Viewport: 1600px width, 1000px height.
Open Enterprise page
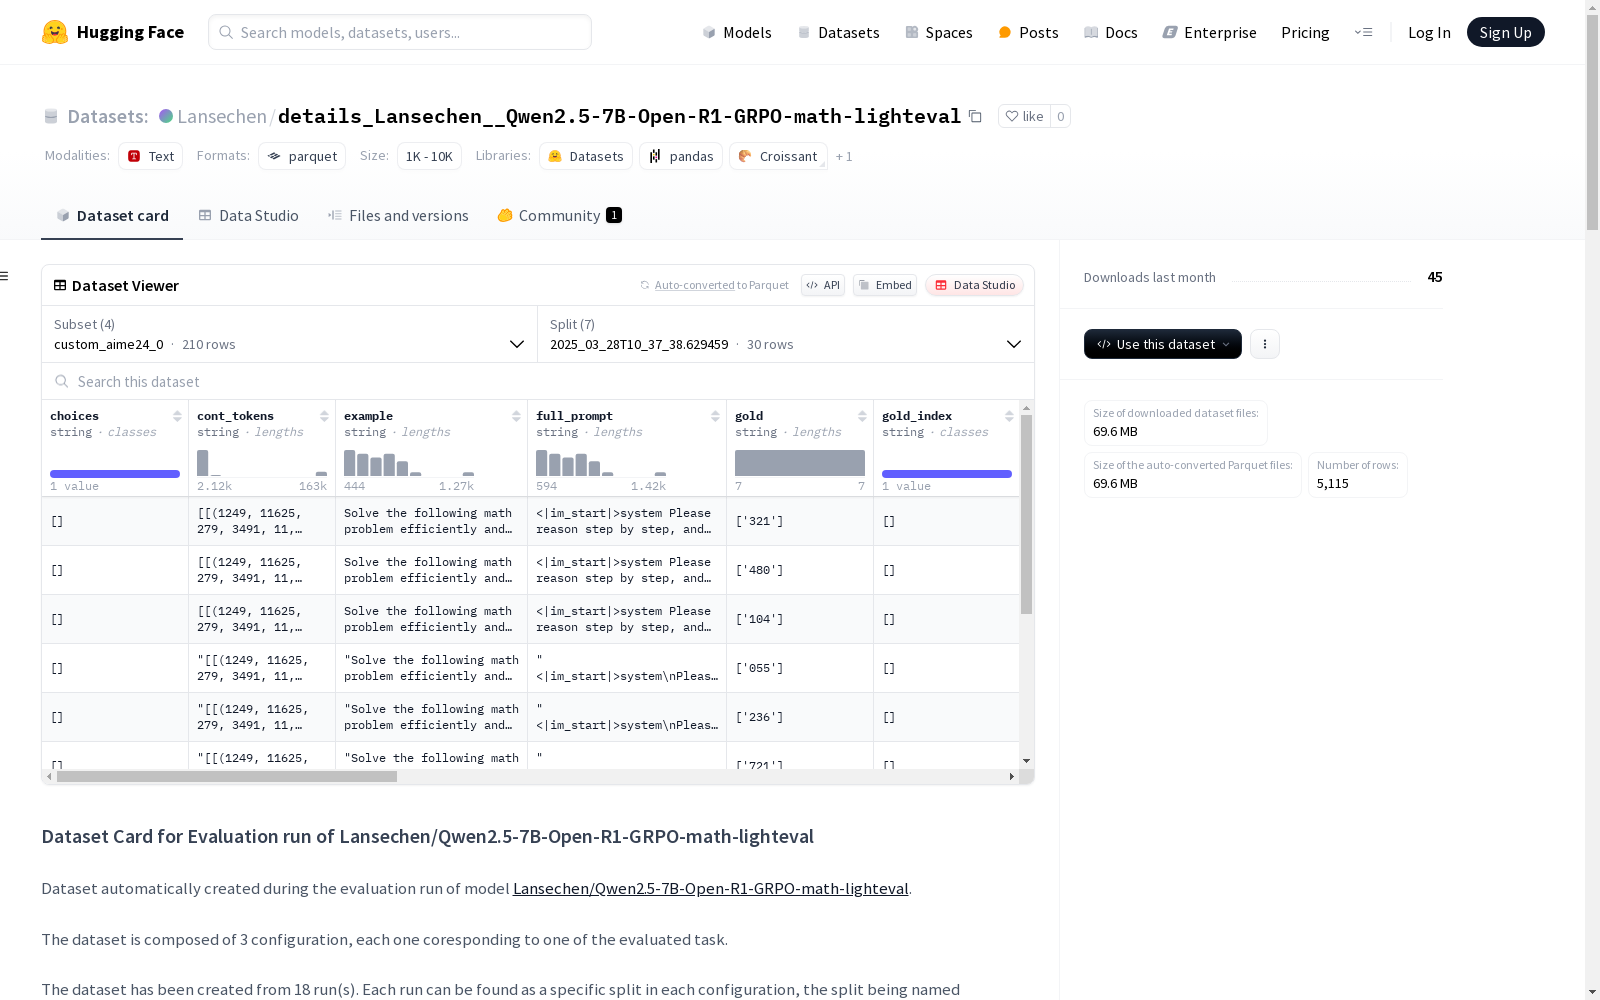tap(1209, 32)
